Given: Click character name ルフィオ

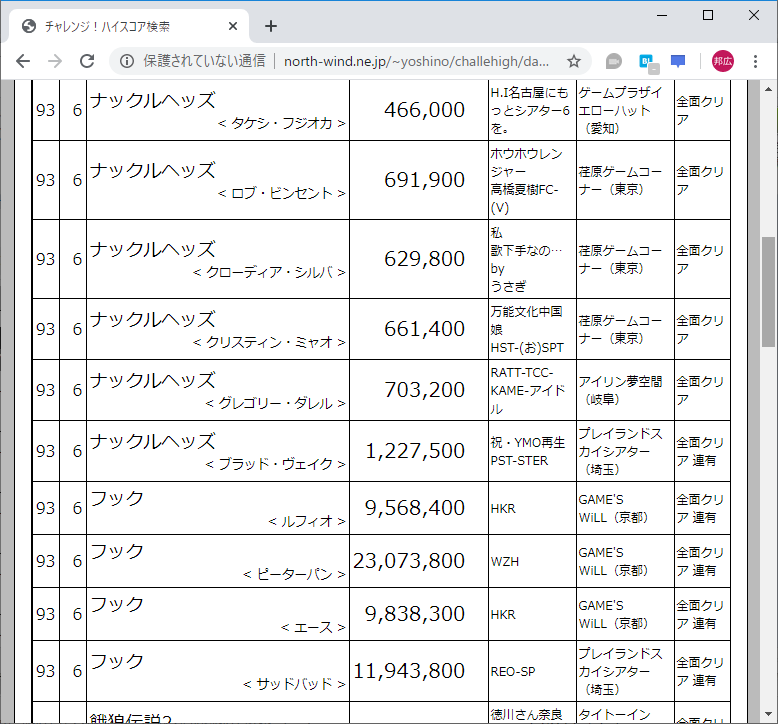Looking at the screenshot, I should (x=307, y=521).
